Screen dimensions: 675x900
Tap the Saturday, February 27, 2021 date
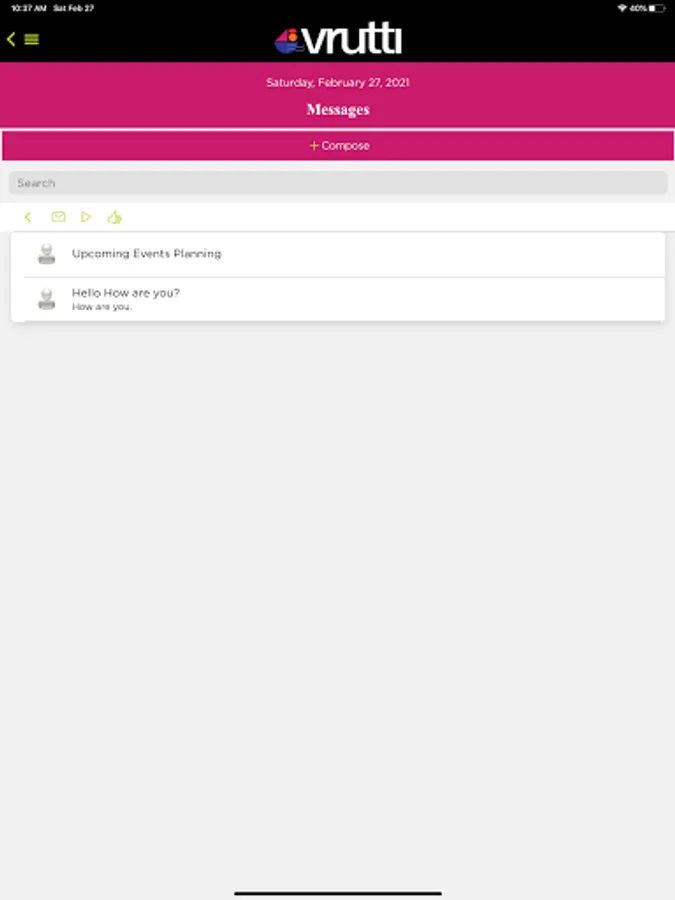click(338, 83)
